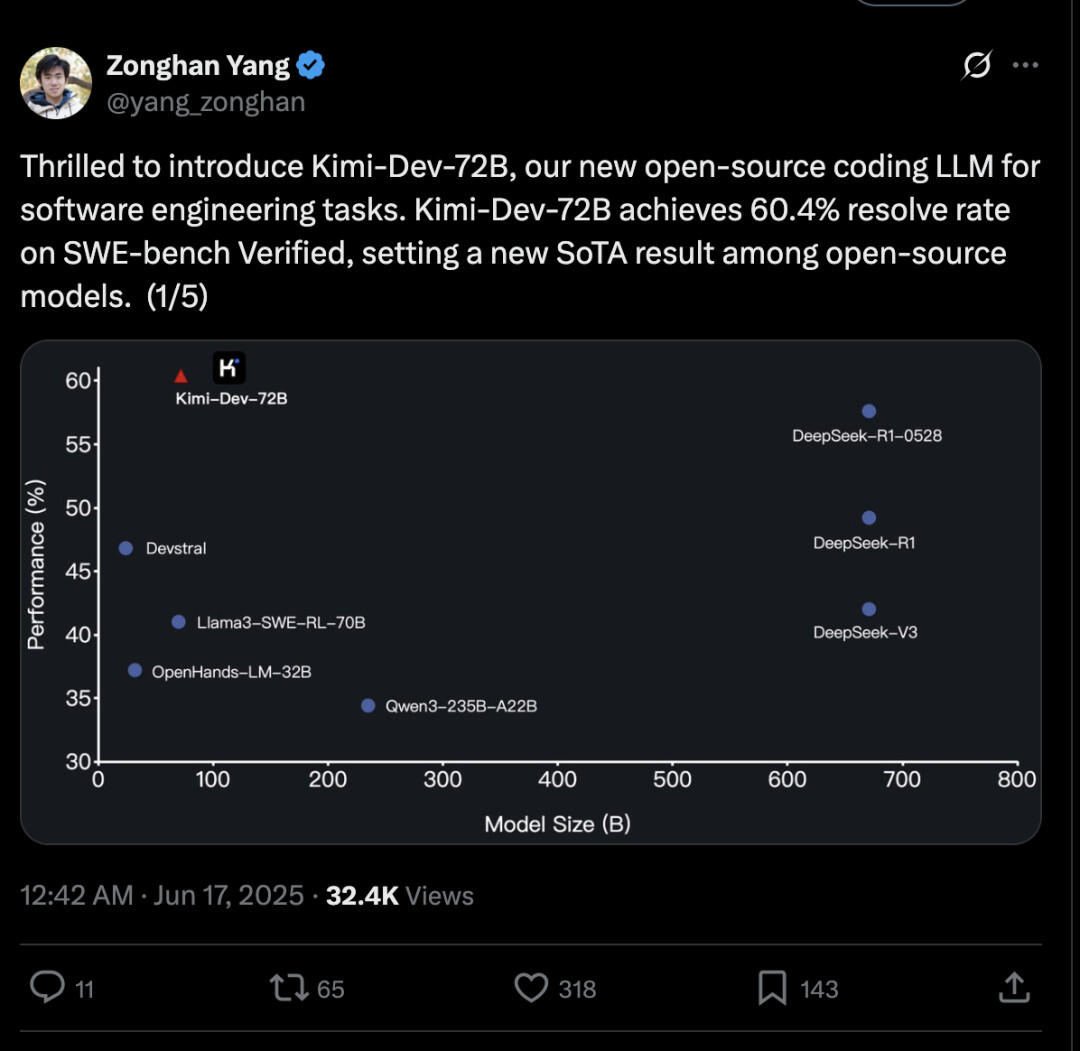
Task: Click the Qwen3-235B-A22B data point
Action: 368,705
